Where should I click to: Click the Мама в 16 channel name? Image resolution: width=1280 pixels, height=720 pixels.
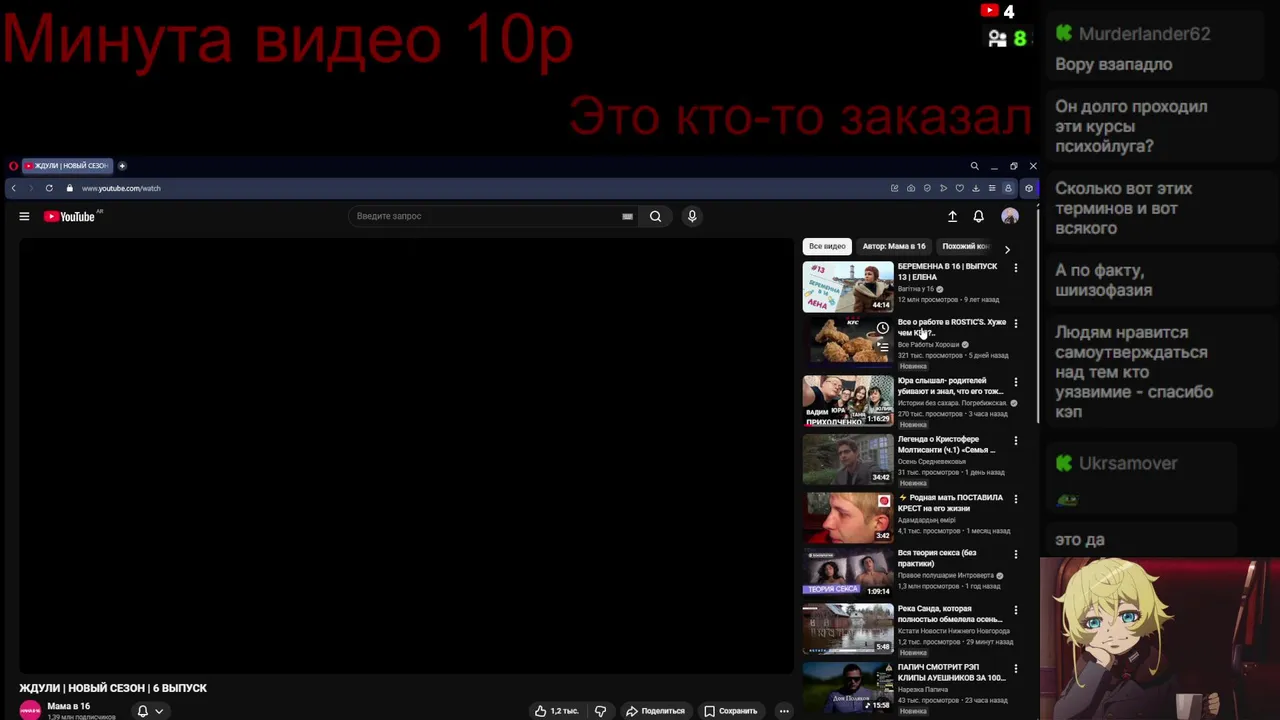pyautogui.click(x=68, y=706)
